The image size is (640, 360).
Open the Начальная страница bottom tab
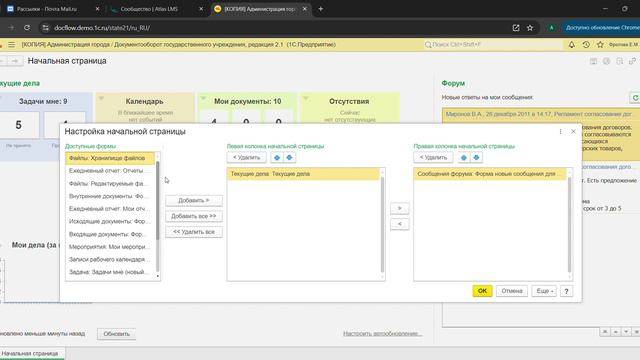[30, 353]
